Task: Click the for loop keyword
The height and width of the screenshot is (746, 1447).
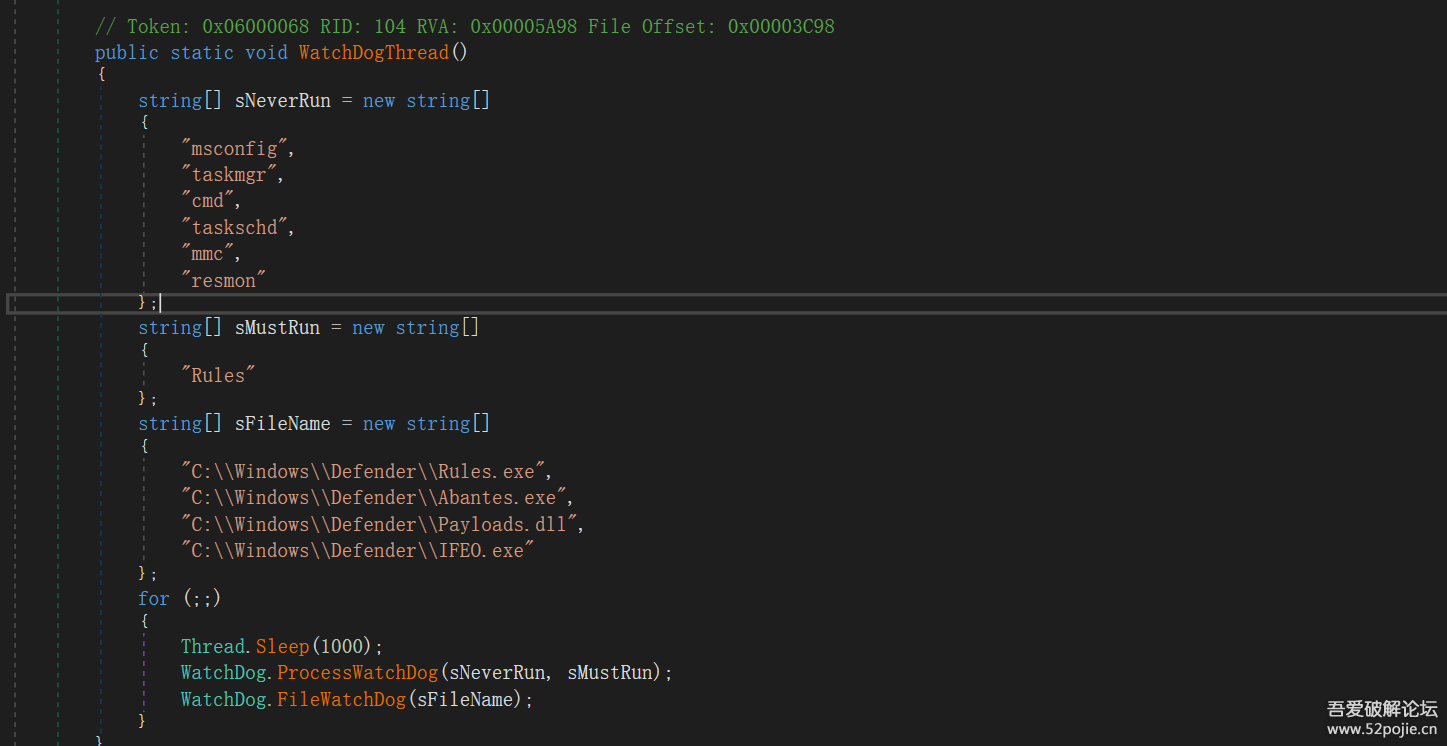Action: pyautogui.click(x=153, y=599)
